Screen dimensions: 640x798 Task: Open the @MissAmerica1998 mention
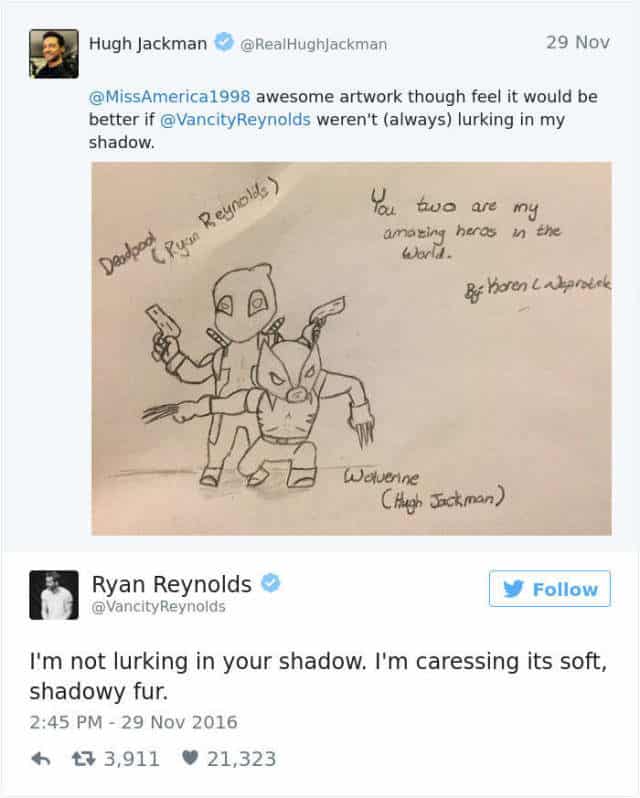169,96
